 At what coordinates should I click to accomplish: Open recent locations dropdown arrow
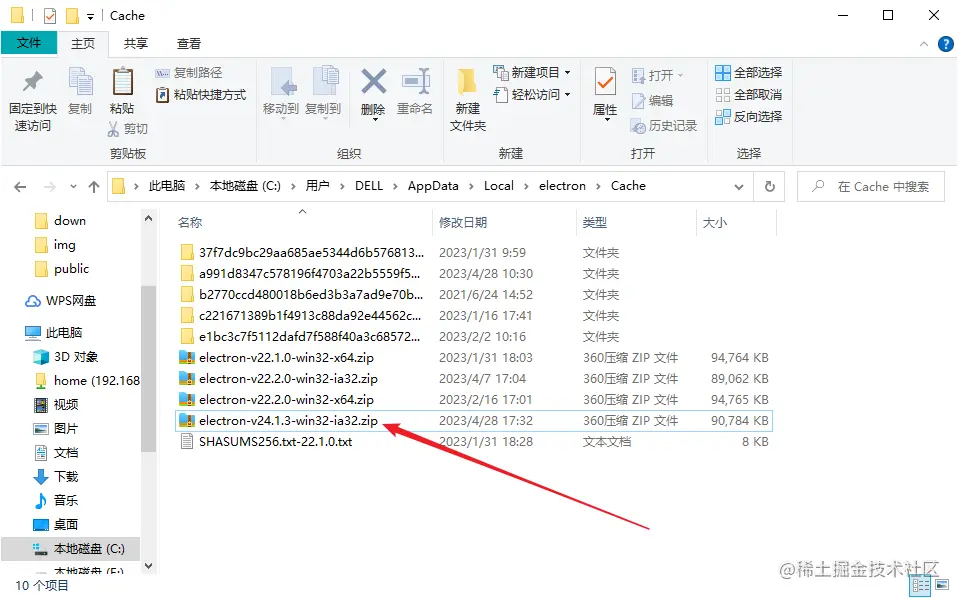[73, 187]
